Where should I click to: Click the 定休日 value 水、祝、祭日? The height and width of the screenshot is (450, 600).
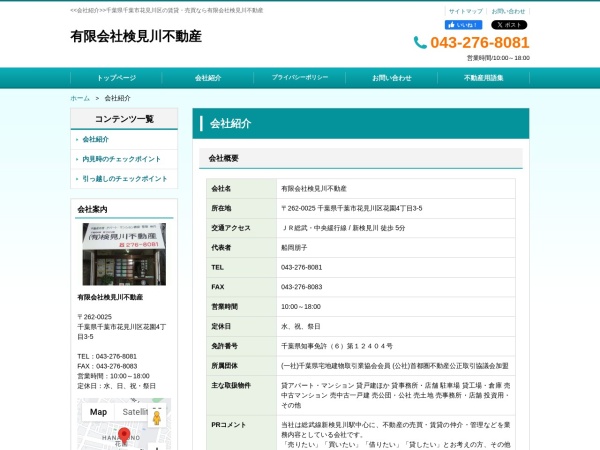pyautogui.click(x=301, y=326)
